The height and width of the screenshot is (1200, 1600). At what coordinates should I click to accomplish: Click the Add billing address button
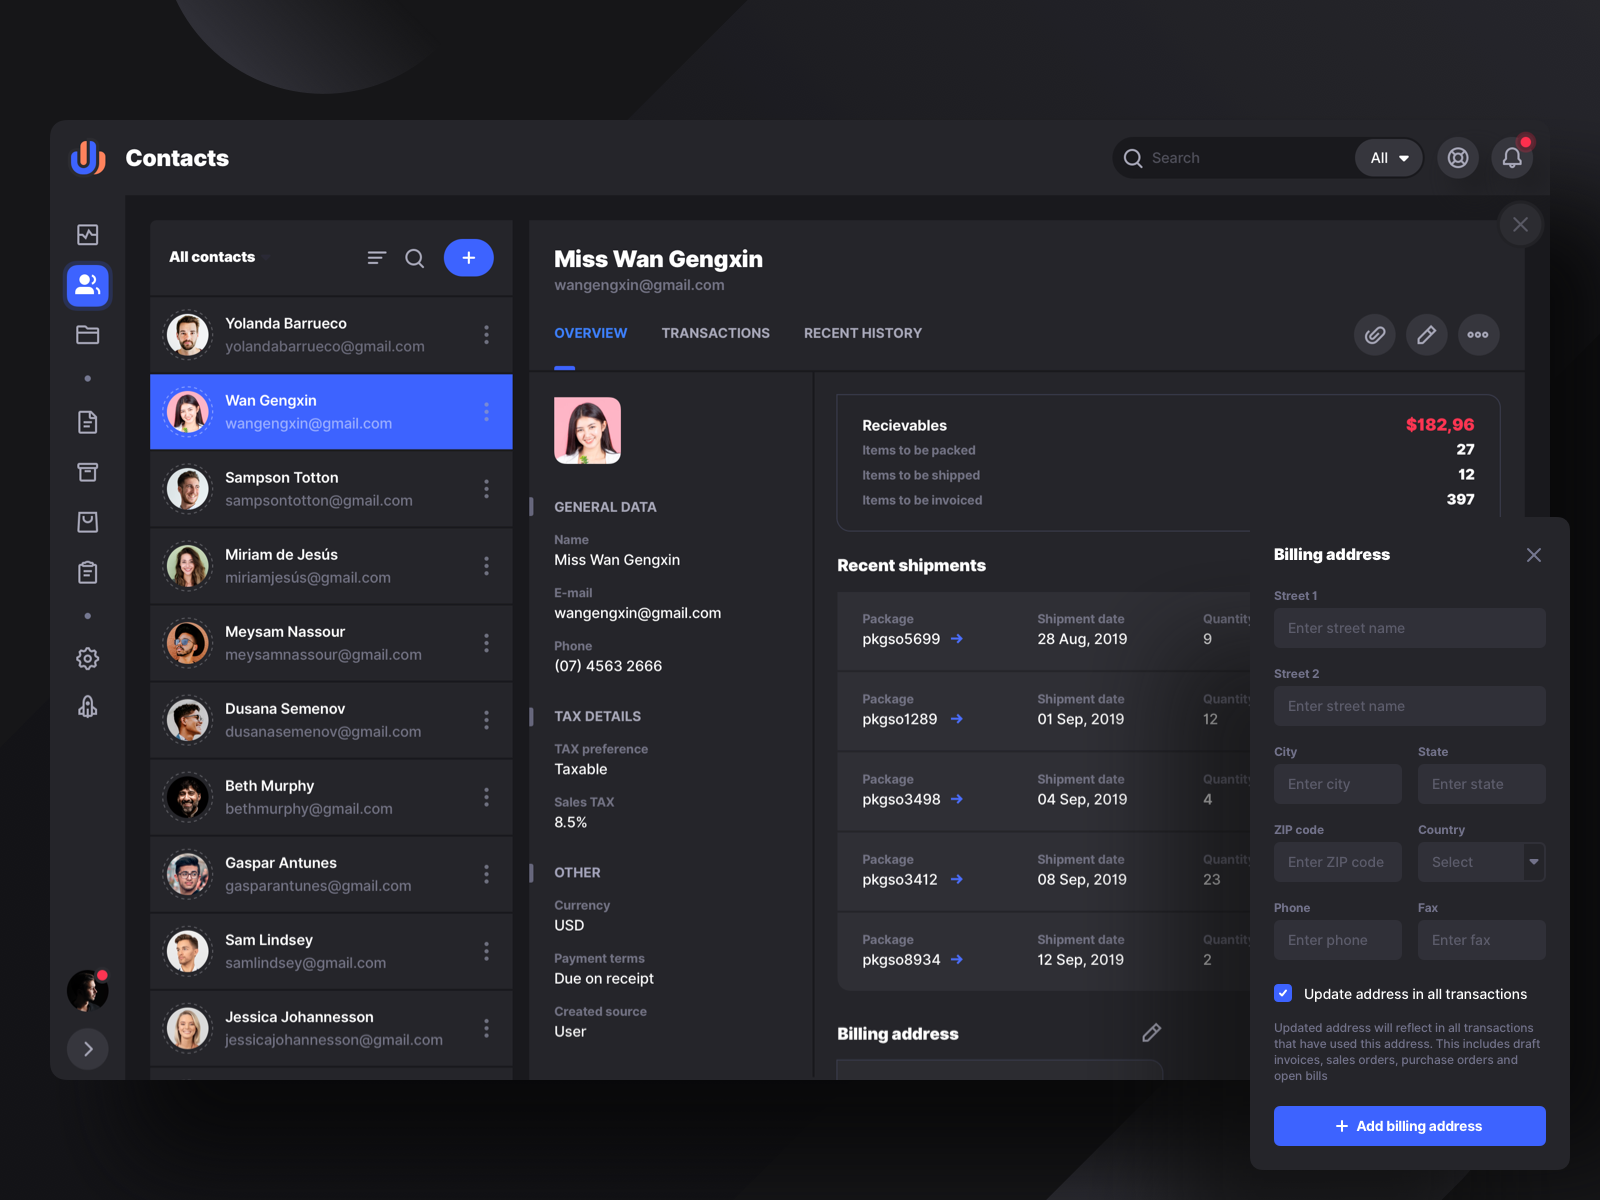coord(1409,1125)
